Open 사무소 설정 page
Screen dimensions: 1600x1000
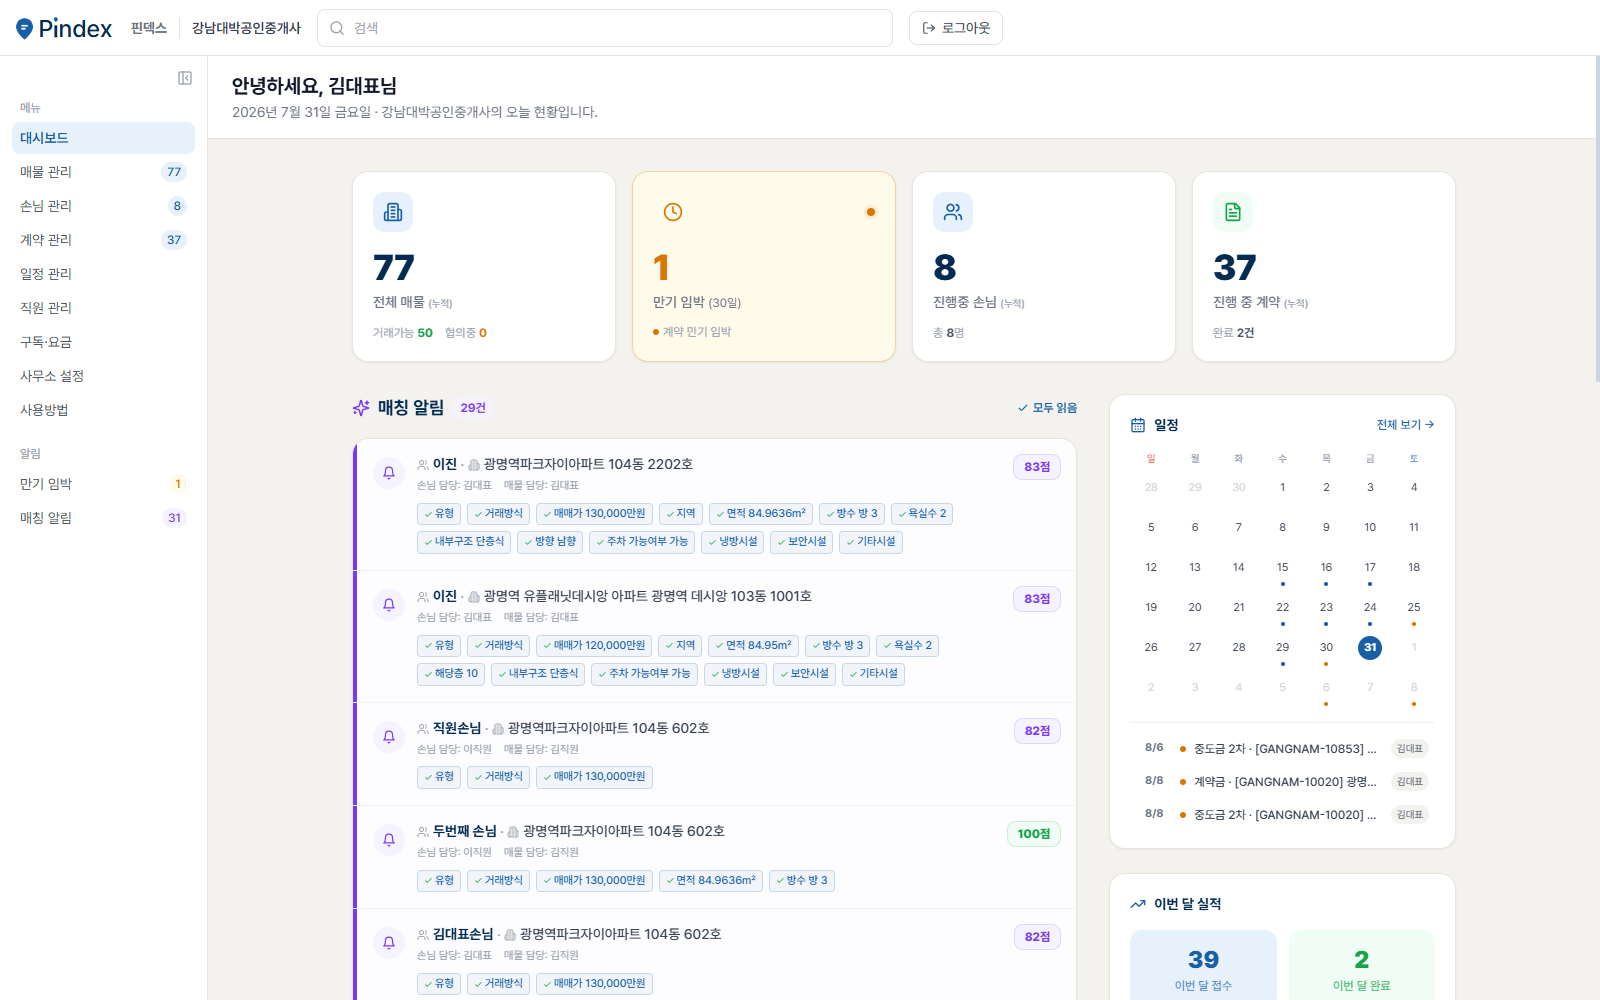tap(103, 376)
